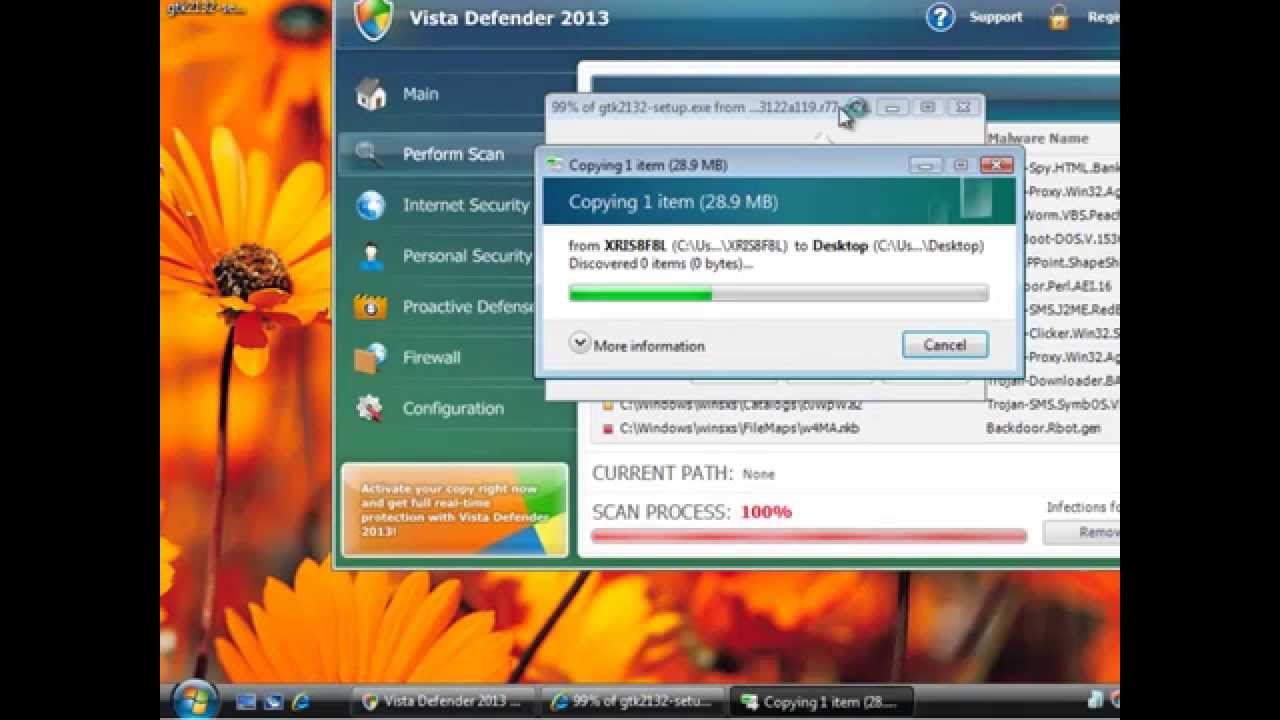Click the Desktop destination name in copy dialog
1280x720 pixels.
840,245
